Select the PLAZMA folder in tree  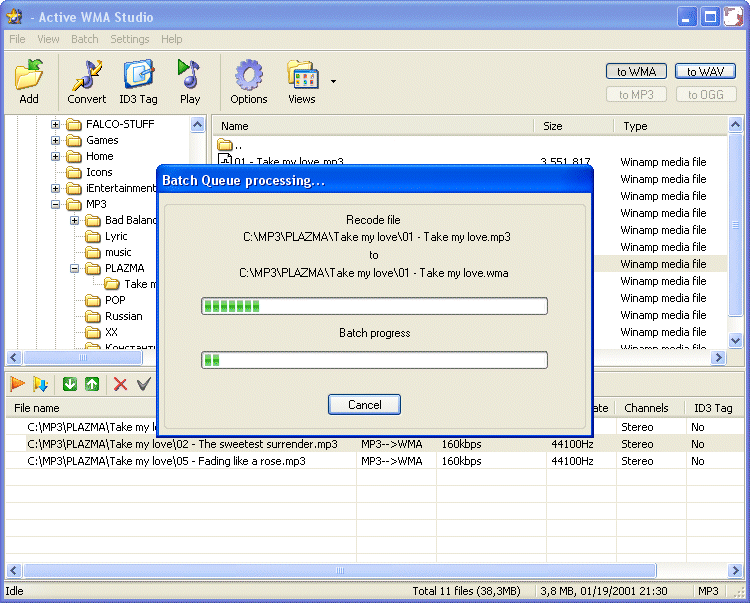point(125,268)
